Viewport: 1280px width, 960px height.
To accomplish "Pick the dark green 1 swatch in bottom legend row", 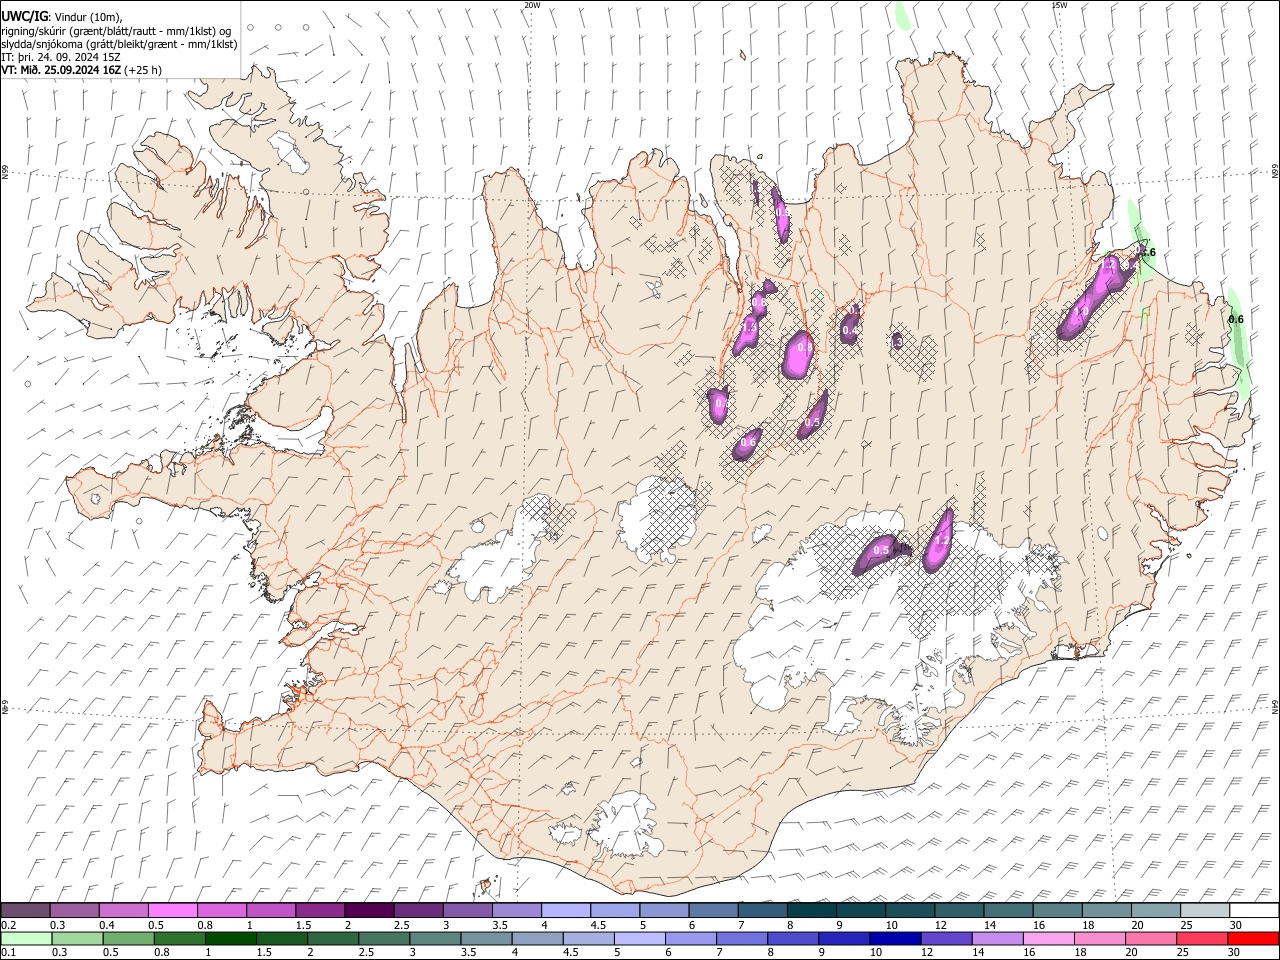I will pyautogui.click(x=230, y=938).
